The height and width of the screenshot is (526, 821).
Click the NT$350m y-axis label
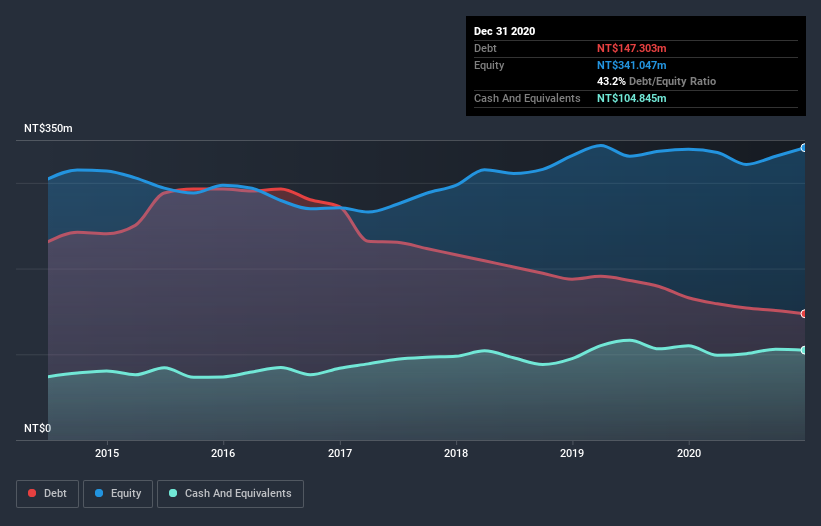[x=48, y=128]
